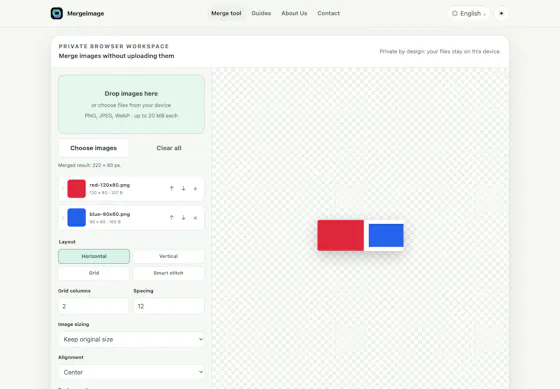Click the blue-90x60.png file name

click(x=110, y=214)
